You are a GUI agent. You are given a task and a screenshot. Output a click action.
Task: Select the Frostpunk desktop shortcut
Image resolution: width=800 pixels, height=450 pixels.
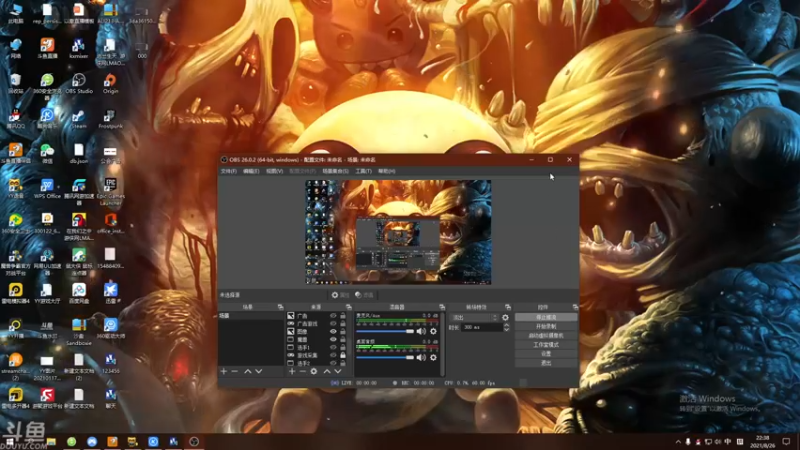point(110,119)
